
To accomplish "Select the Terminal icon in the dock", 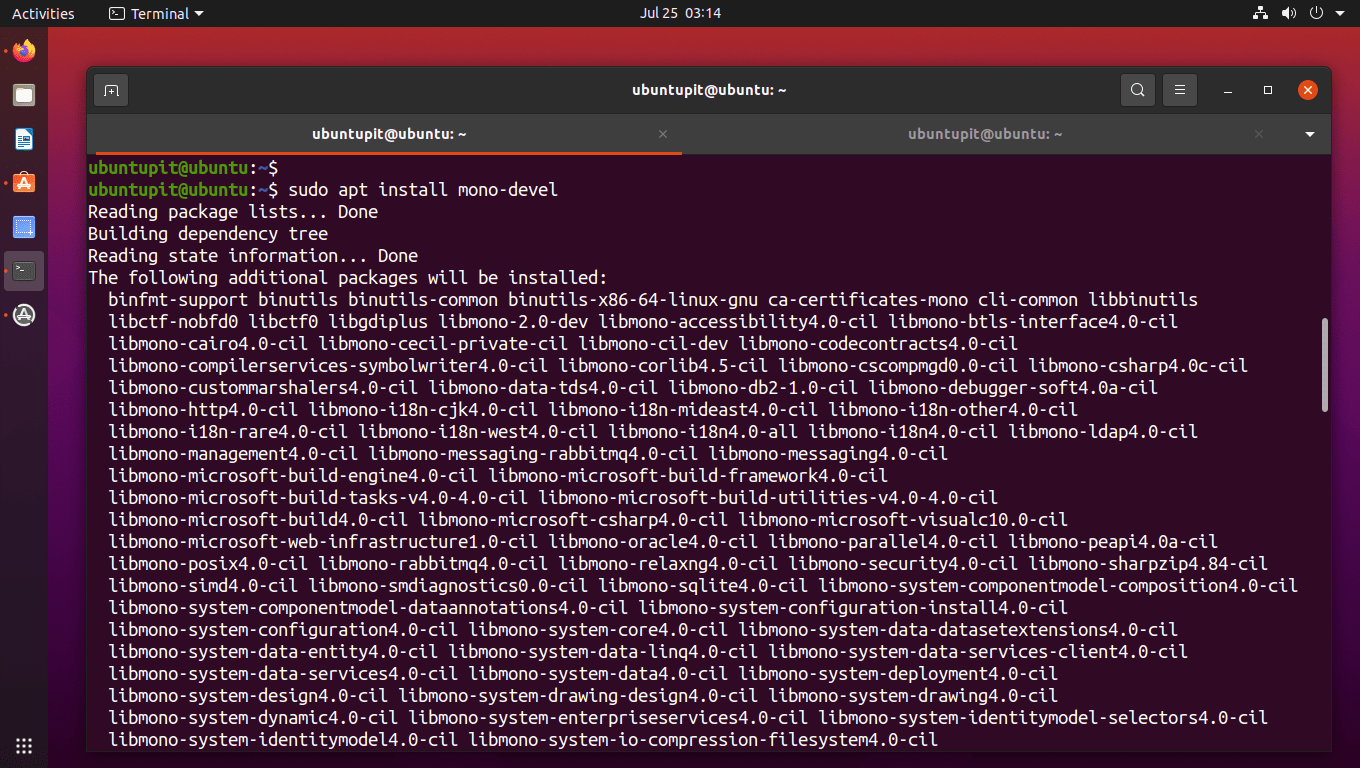I will (x=24, y=271).
